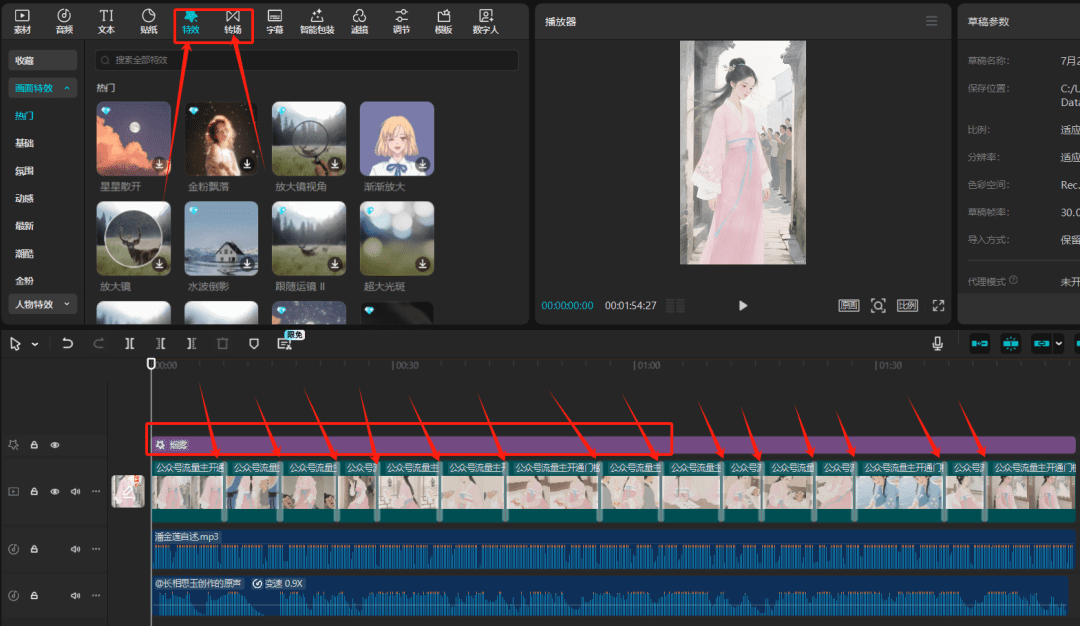1080x626 pixels.
Task: Download the 放大镜视角 effect
Action: 335,164
